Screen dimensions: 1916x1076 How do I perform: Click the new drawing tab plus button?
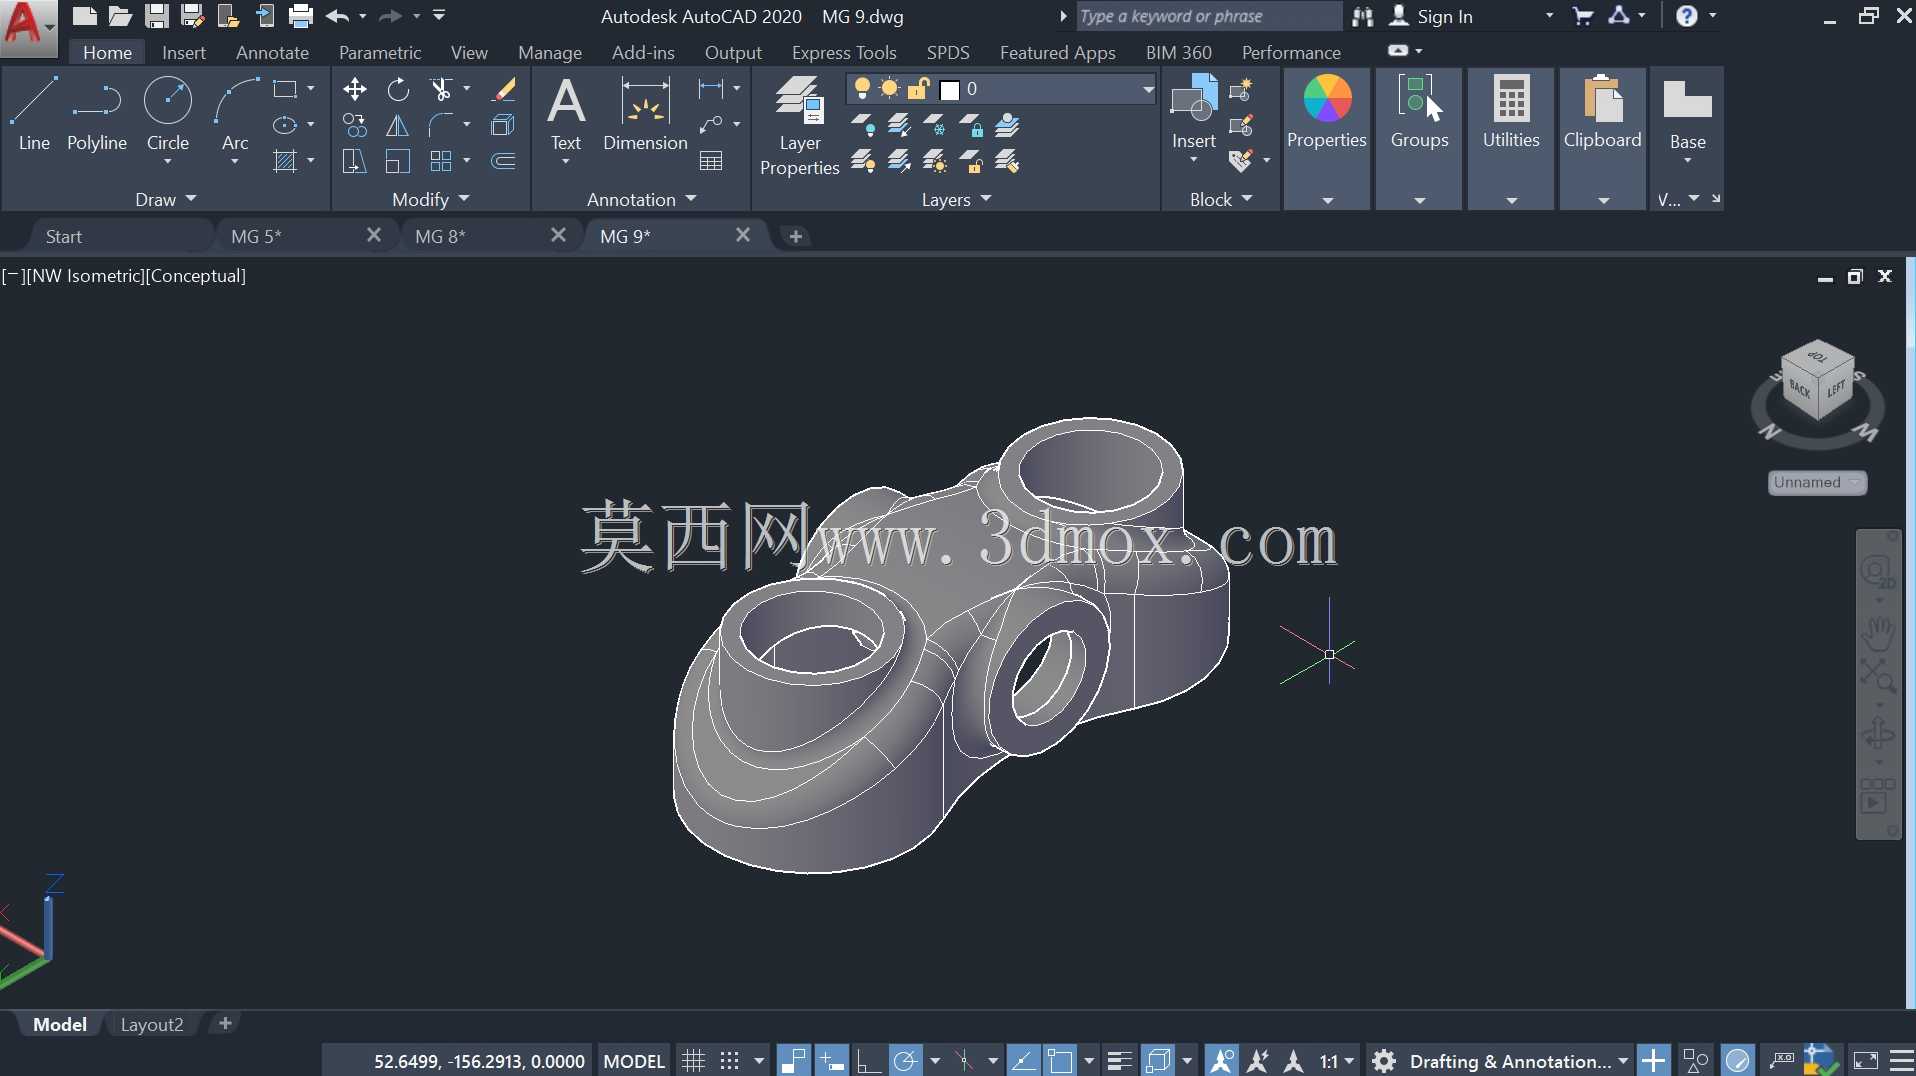795,236
